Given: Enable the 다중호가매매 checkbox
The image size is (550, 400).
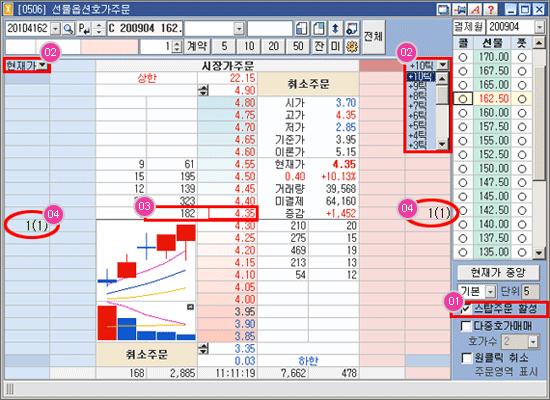Looking at the screenshot, I should (x=466, y=326).
